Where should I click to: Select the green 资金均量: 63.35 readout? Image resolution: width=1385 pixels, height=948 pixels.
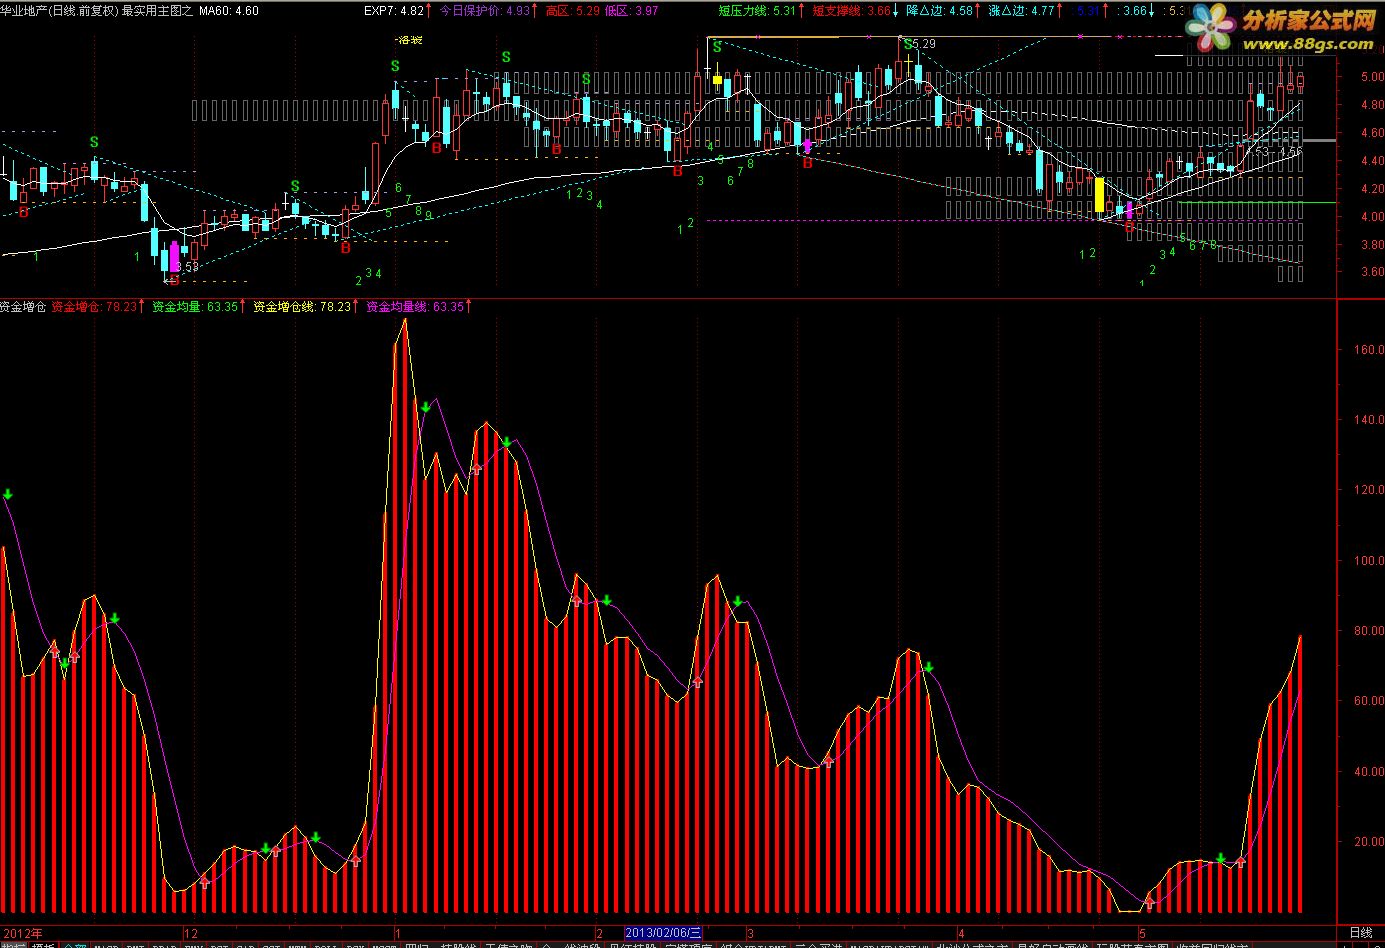(195, 307)
